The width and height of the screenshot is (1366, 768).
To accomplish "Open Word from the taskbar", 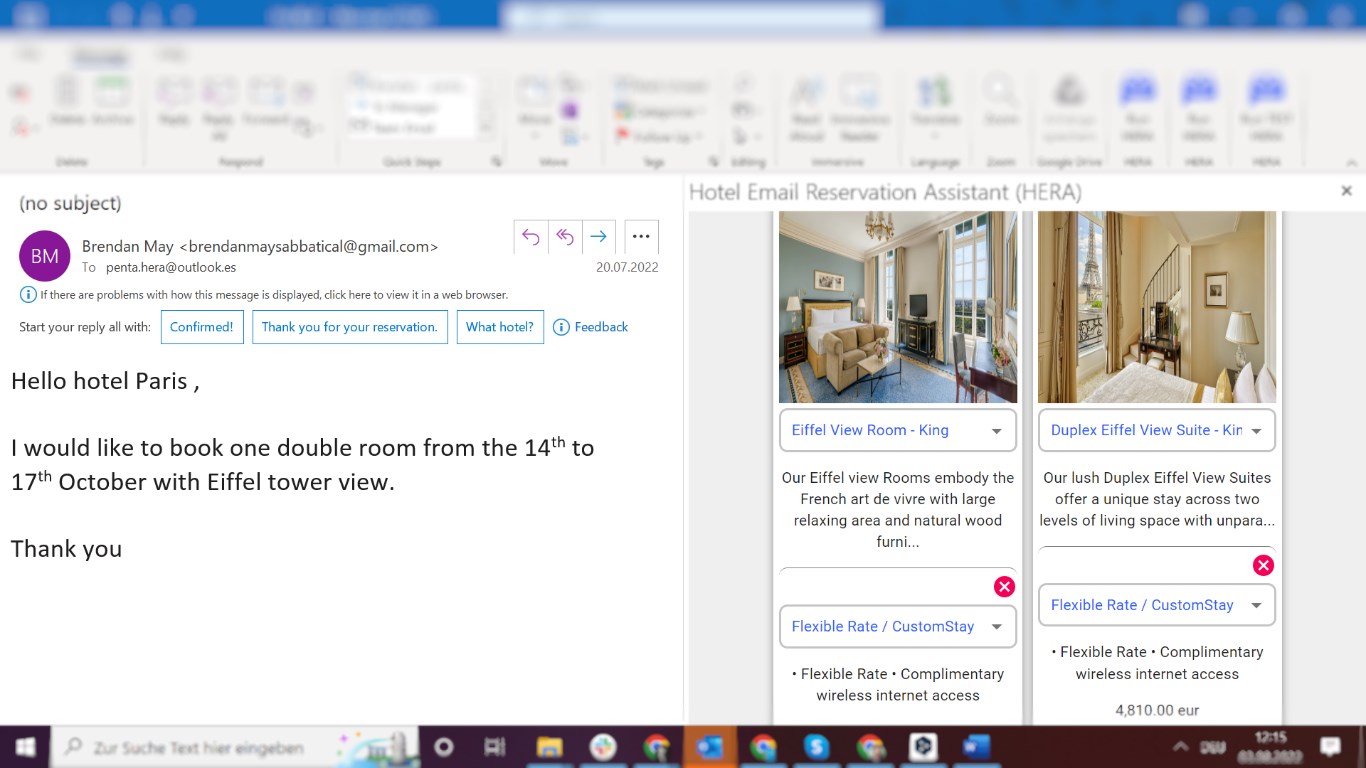I will coord(976,747).
